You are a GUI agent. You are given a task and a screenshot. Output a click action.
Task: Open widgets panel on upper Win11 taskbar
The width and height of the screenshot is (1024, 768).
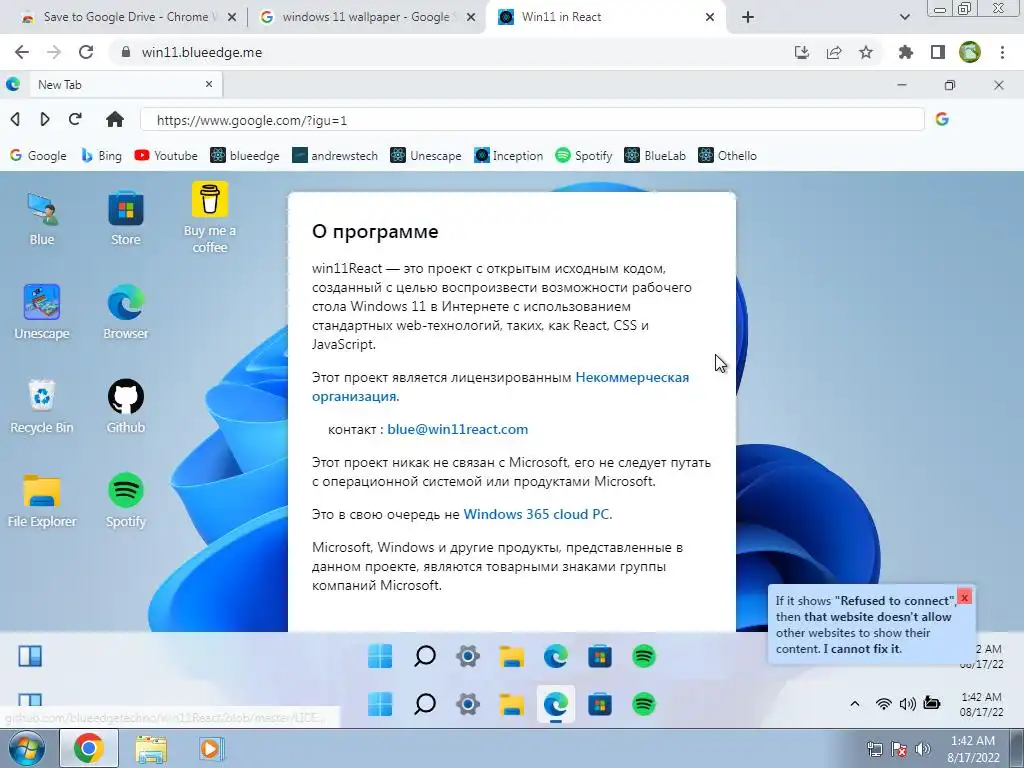(x=30, y=656)
